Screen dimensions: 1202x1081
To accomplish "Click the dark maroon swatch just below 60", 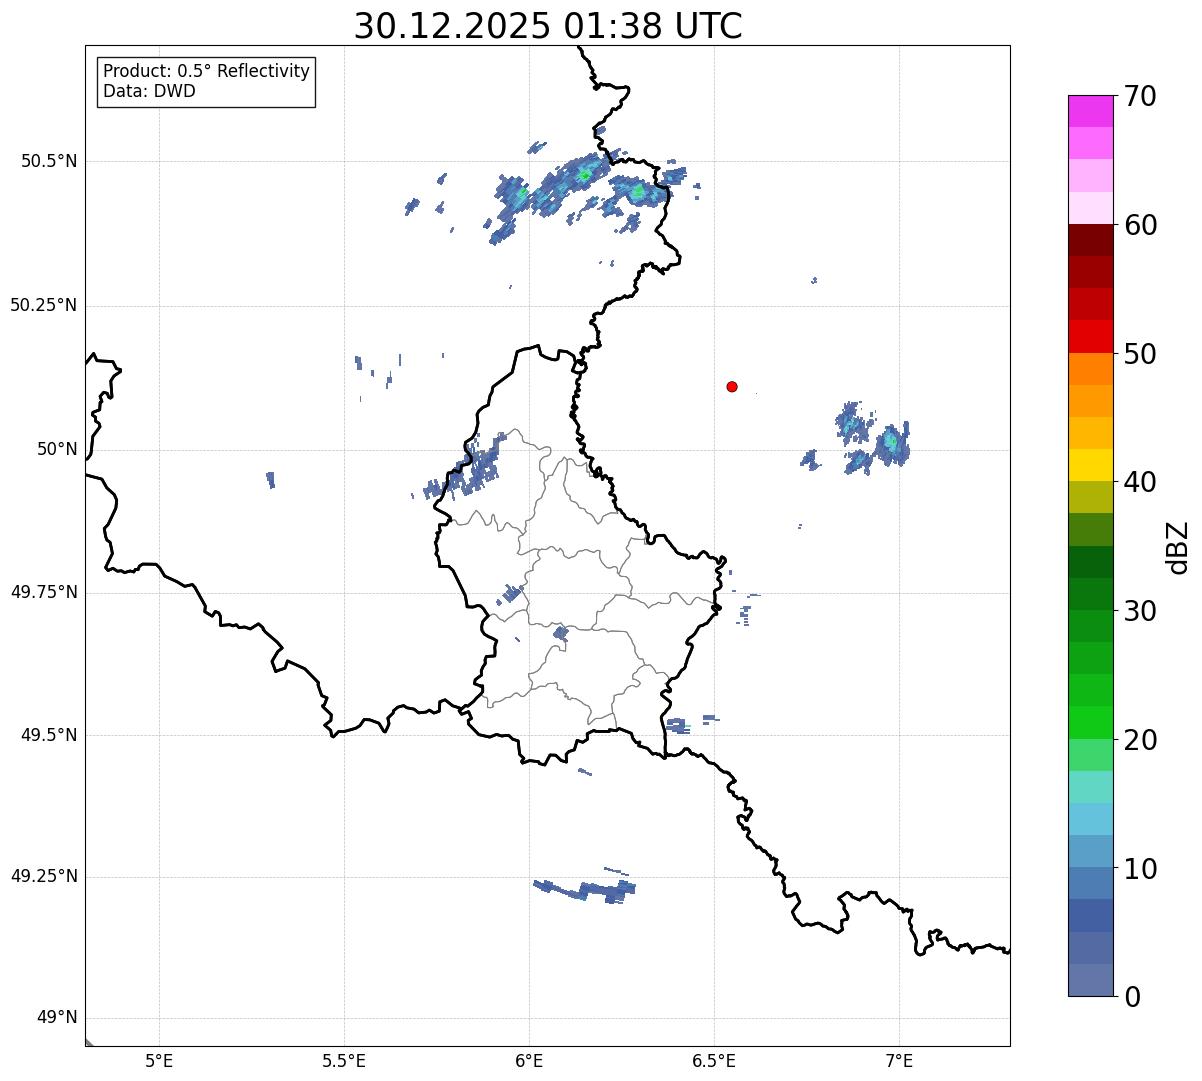I will 1091,240.
